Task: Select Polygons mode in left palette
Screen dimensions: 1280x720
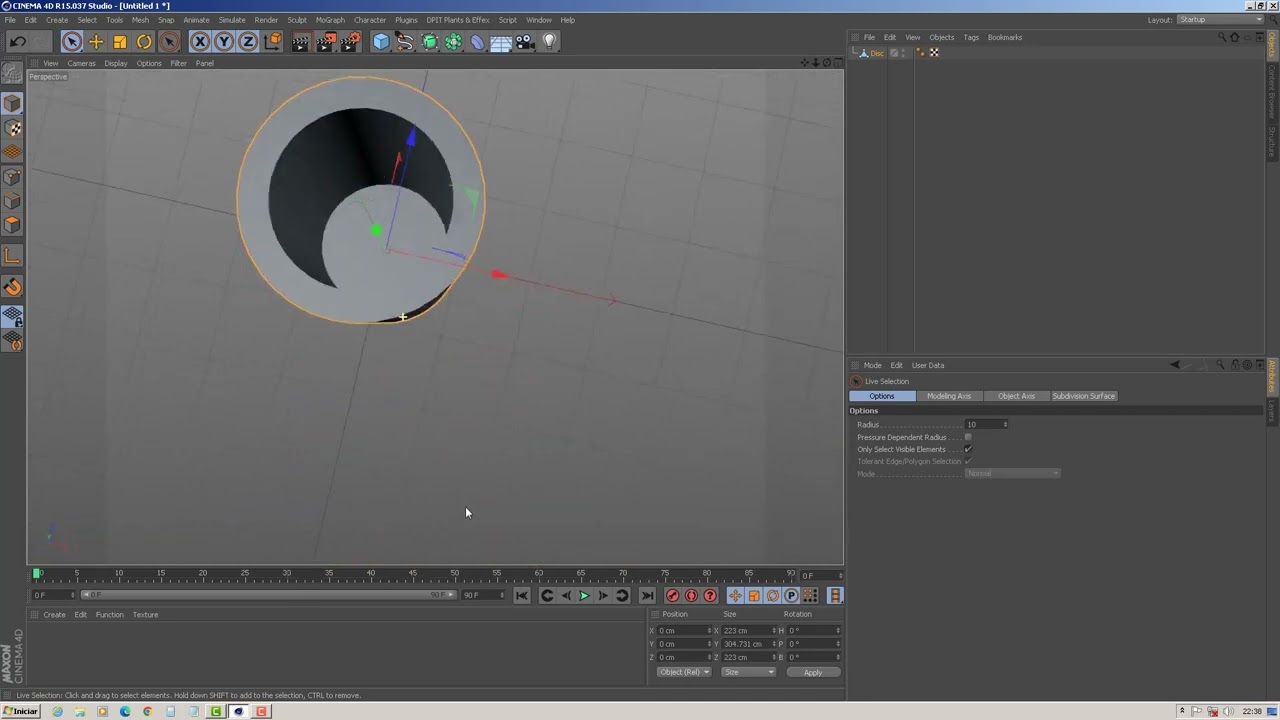Action: pyautogui.click(x=12, y=226)
